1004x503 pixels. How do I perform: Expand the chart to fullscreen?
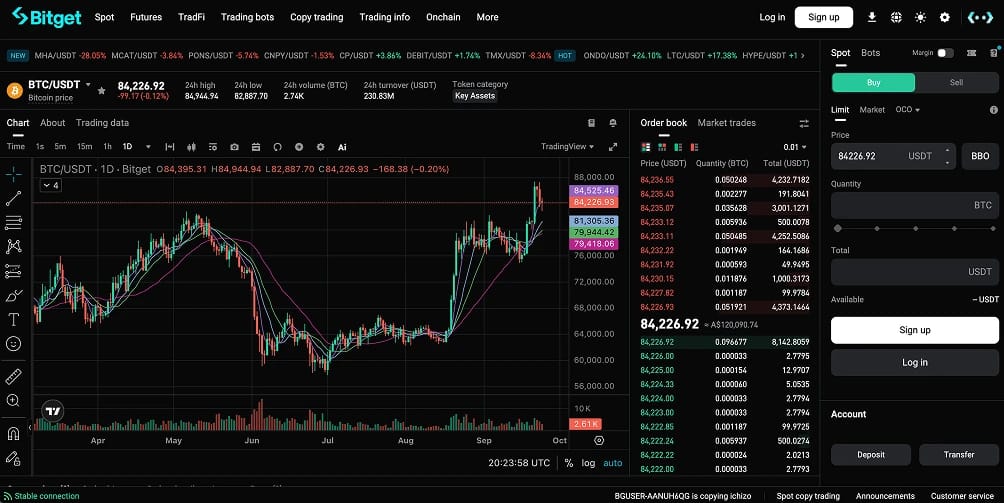613,147
